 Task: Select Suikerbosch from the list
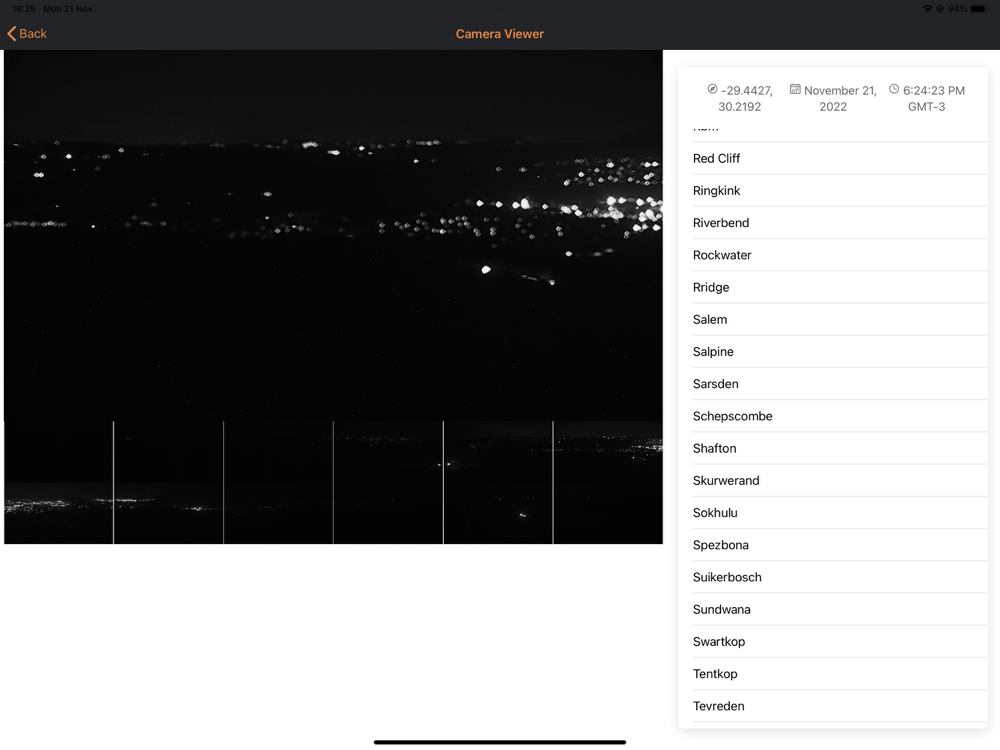click(840, 577)
